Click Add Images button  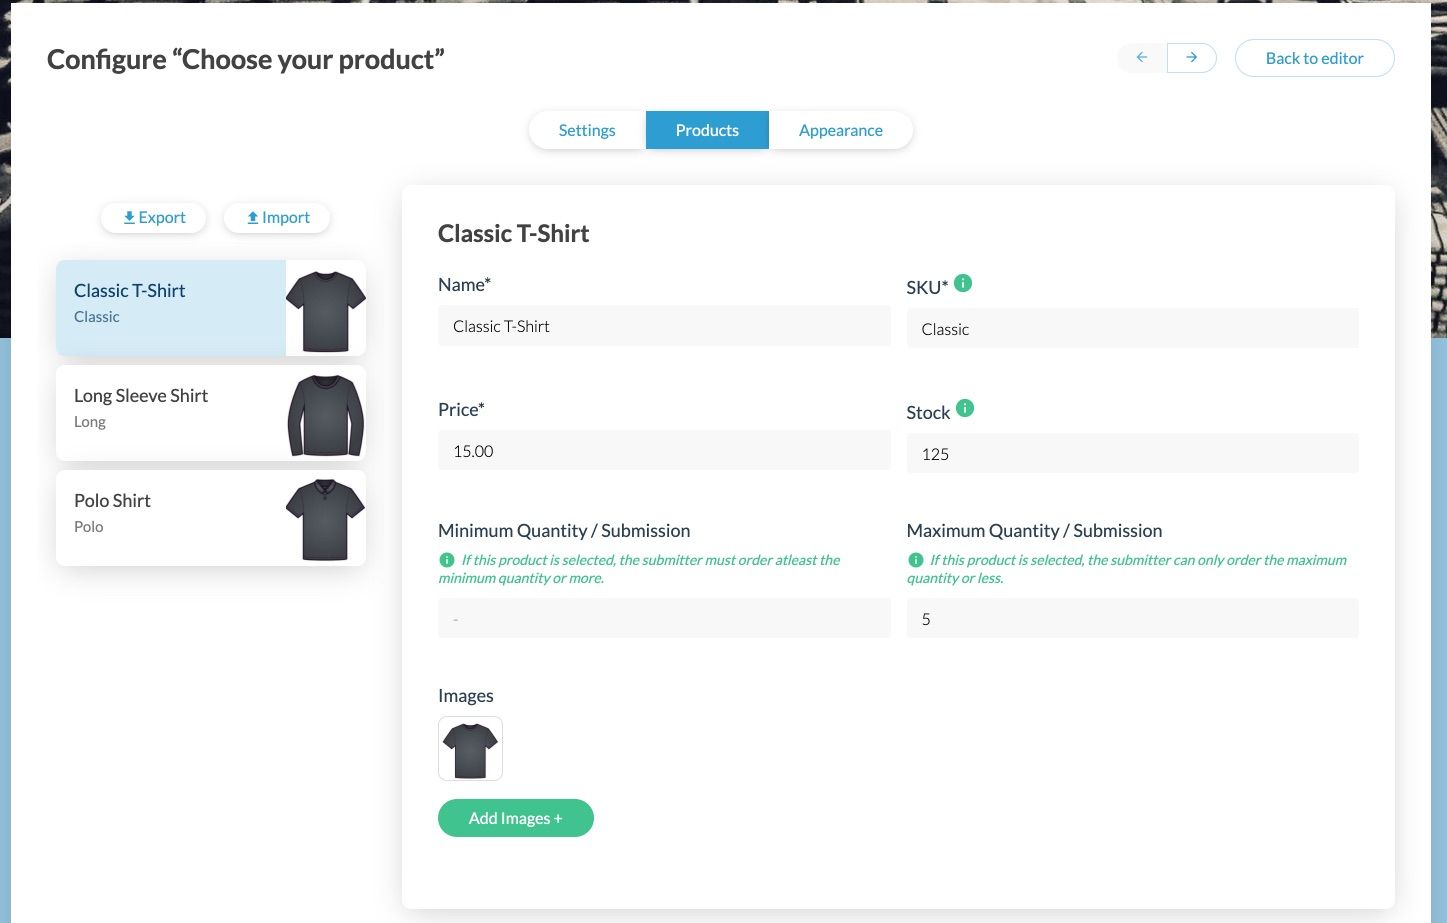(515, 818)
